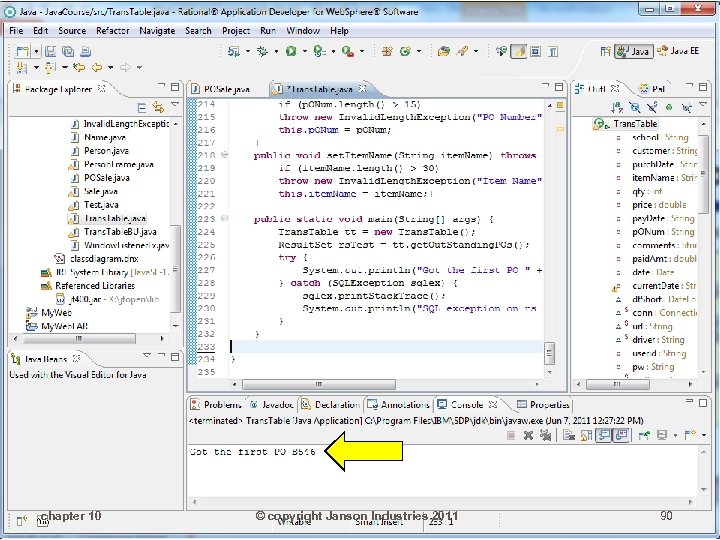Click Remove Launch console icon
Image resolution: width=720 pixels, height=540 pixels.
click(528, 435)
